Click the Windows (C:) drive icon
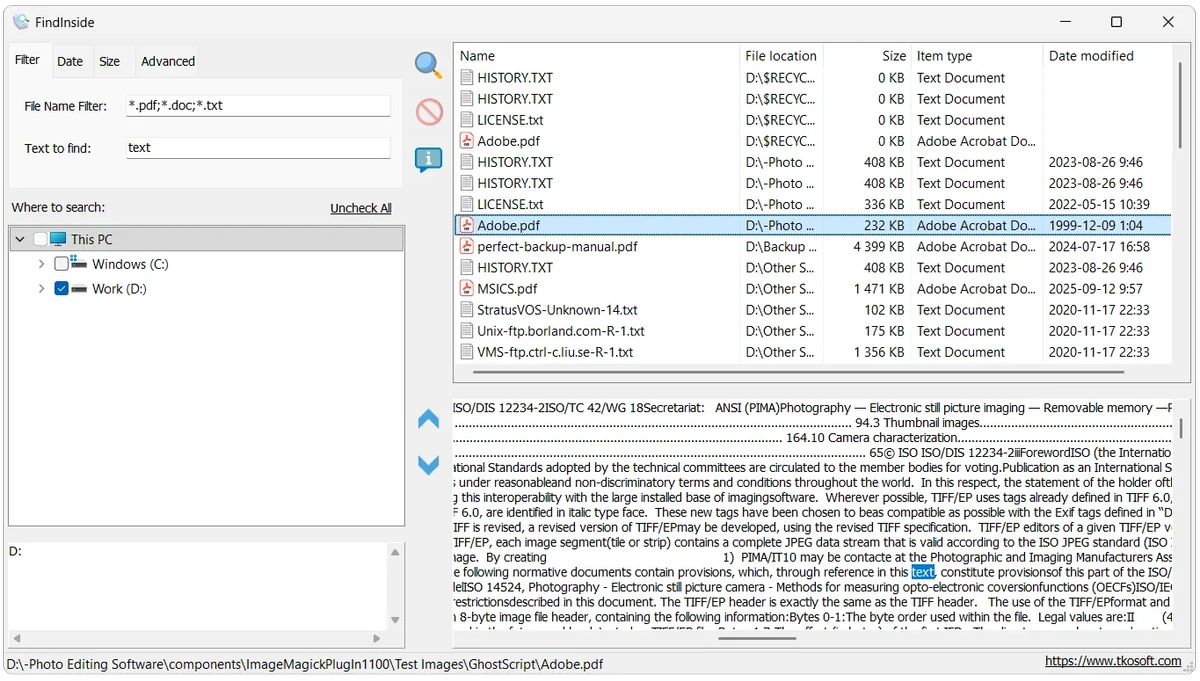1200x681 pixels. tap(79, 264)
